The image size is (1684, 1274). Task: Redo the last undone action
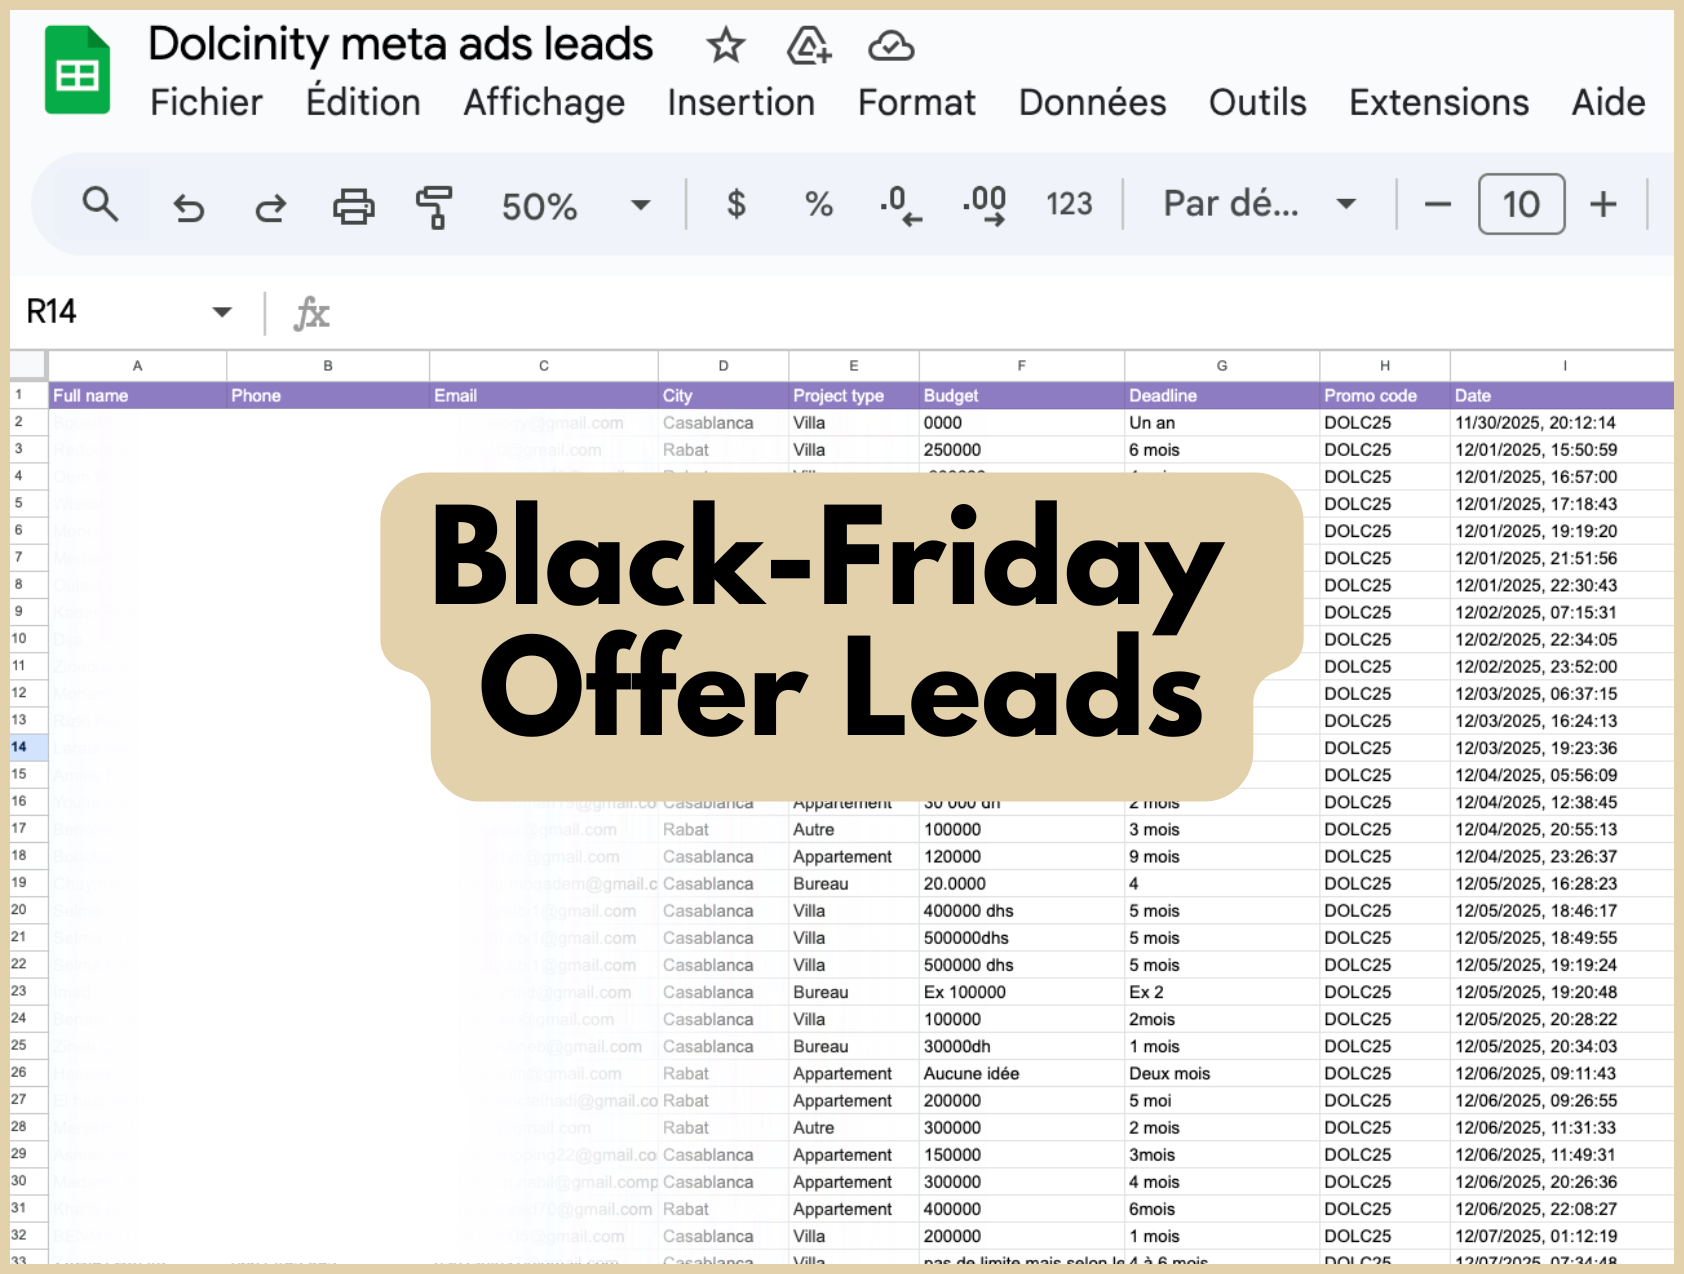270,207
